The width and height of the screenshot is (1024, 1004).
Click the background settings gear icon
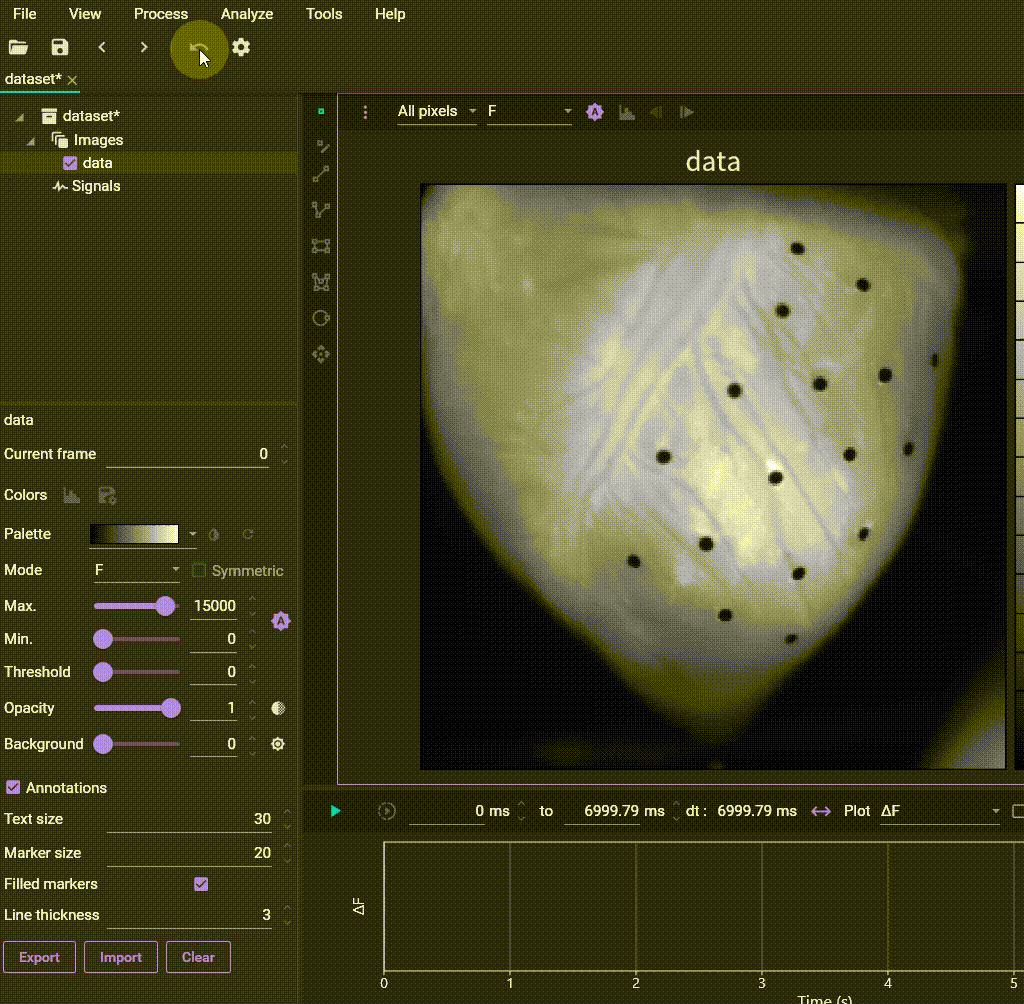point(278,744)
